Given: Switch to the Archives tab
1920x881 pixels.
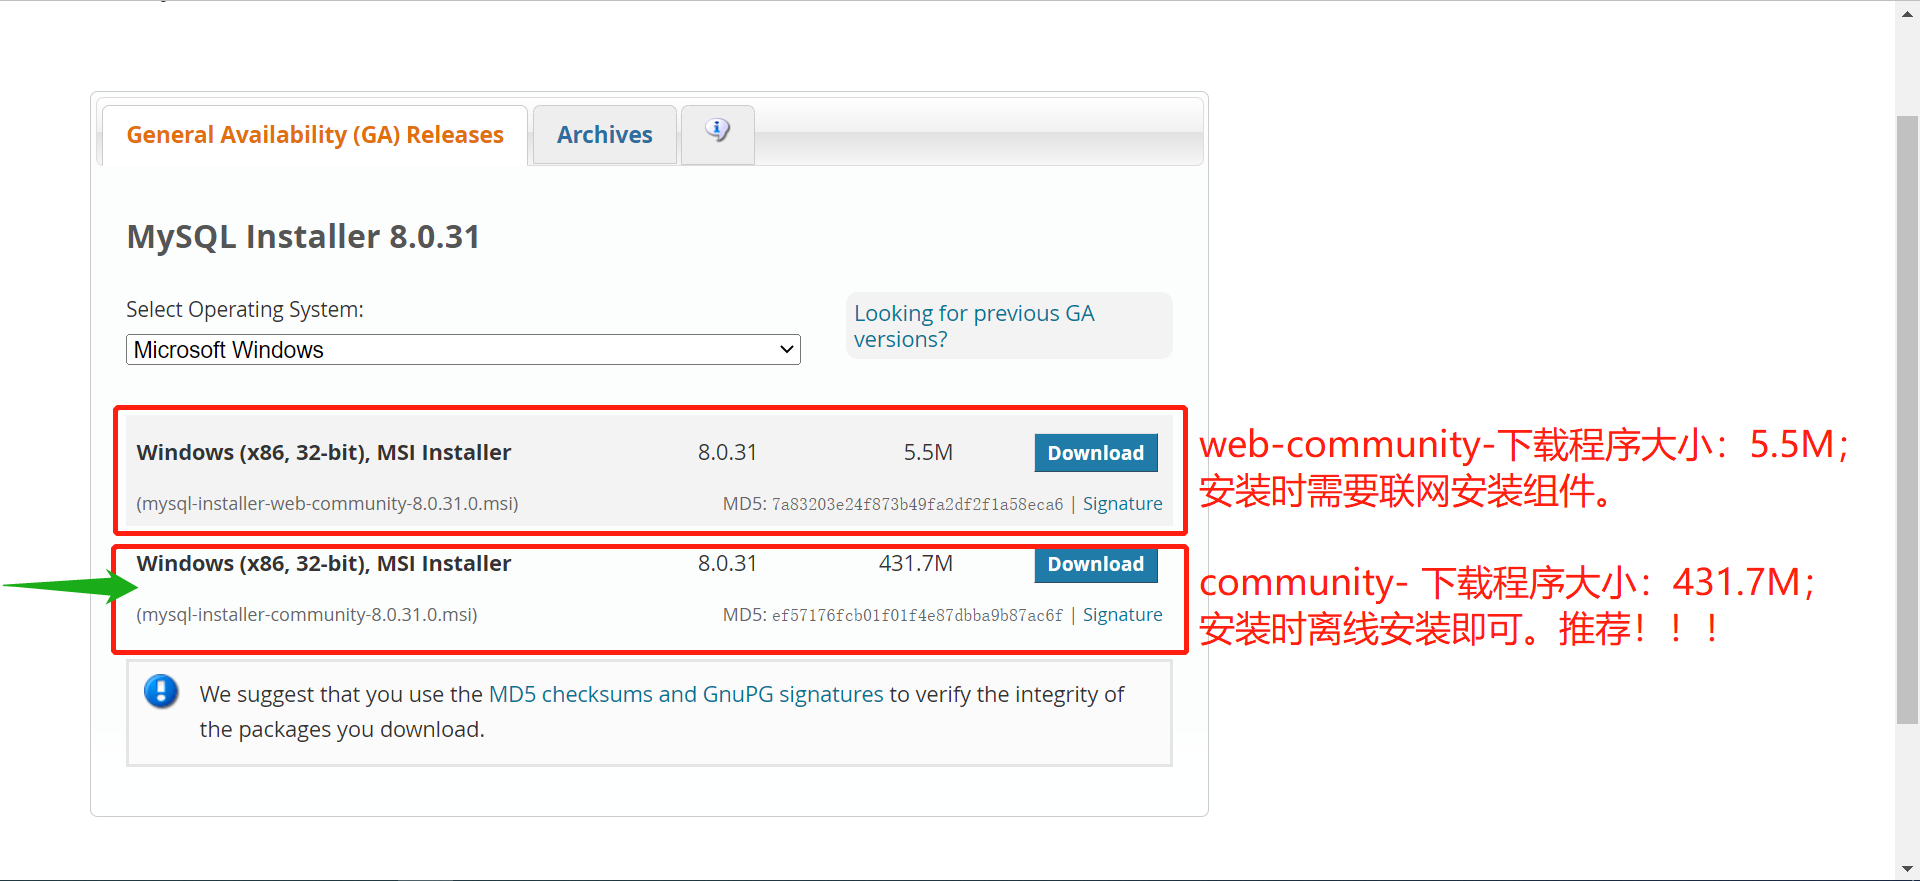Looking at the screenshot, I should pos(604,135).
